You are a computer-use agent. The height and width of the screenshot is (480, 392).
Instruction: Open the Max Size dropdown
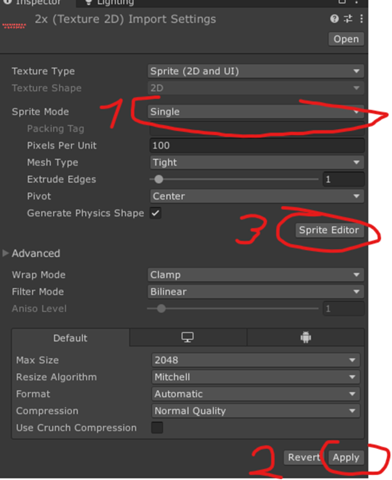coord(256,360)
